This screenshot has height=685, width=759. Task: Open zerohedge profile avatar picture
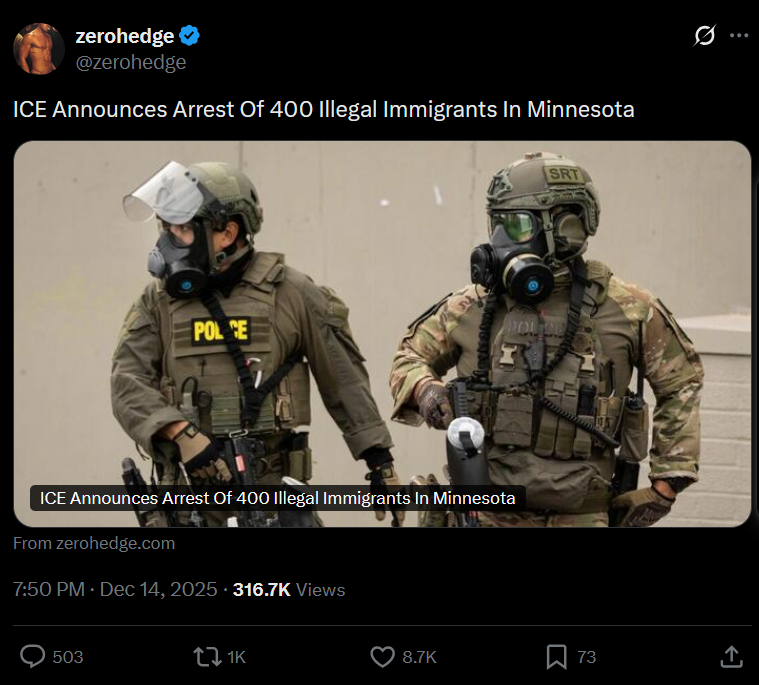(x=39, y=49)
